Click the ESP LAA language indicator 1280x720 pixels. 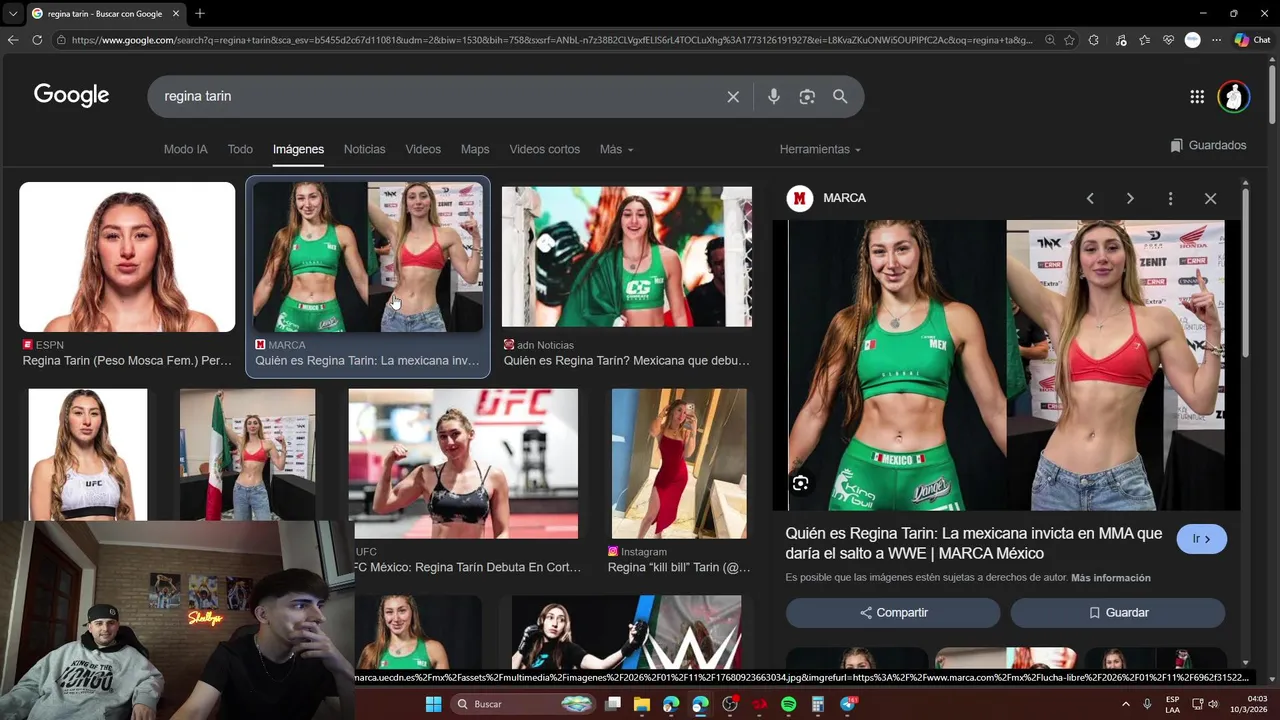(1172, 704)
